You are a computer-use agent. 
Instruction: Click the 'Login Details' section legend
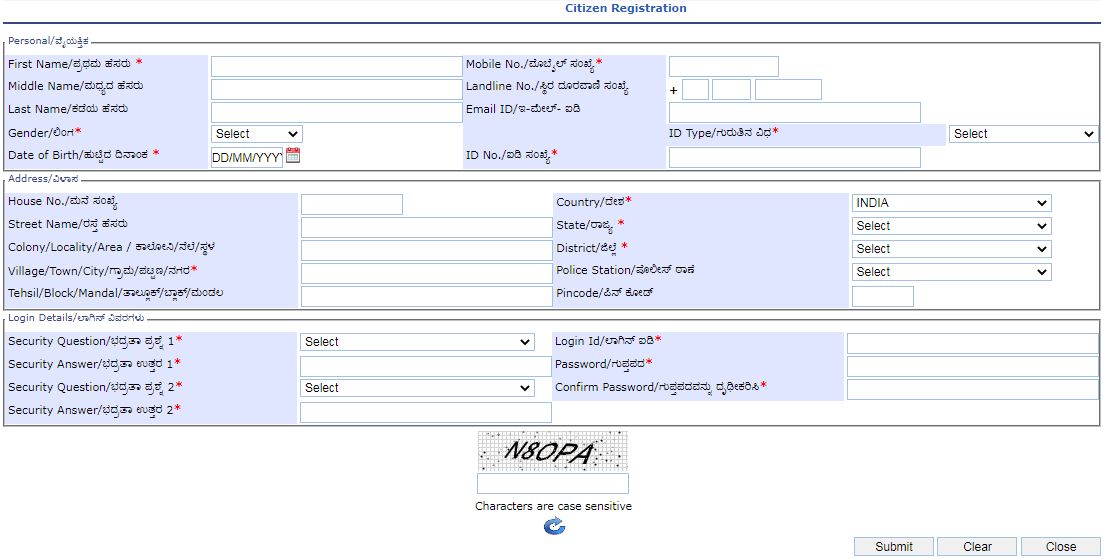[77, 318]
